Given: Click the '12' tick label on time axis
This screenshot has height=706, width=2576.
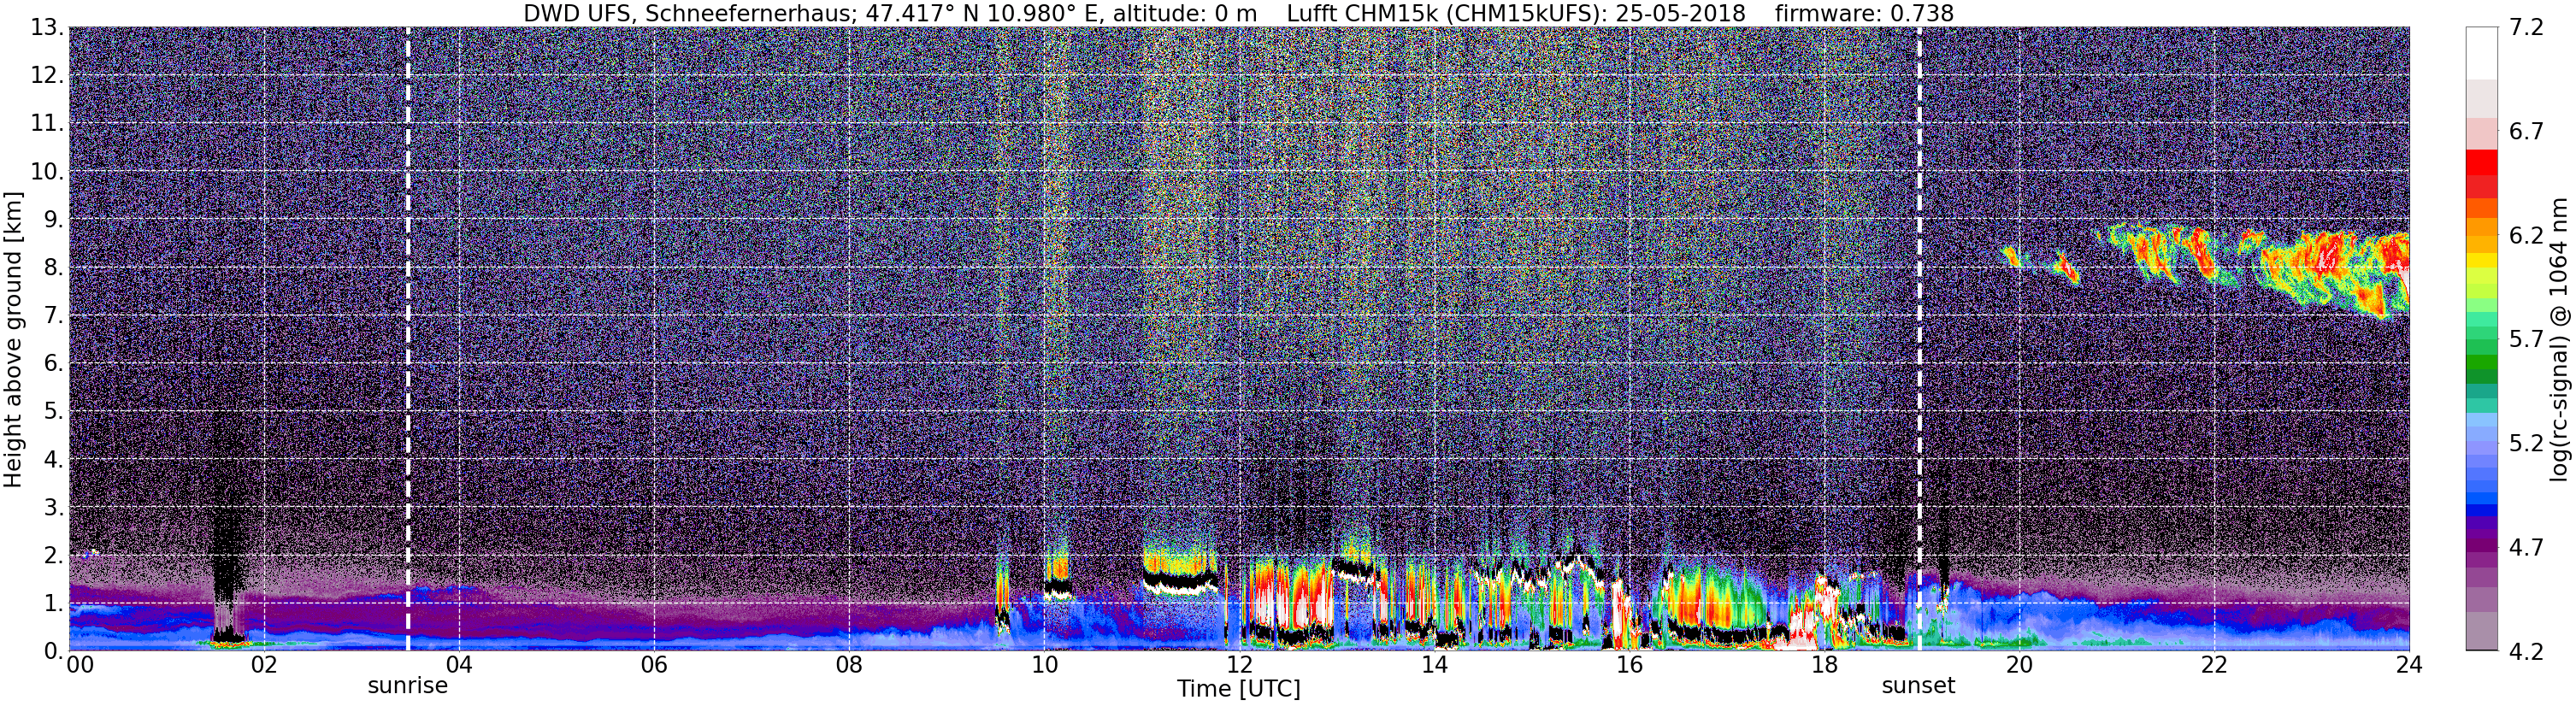Looking at the screenshot, I should click(x=1239, y=665).
